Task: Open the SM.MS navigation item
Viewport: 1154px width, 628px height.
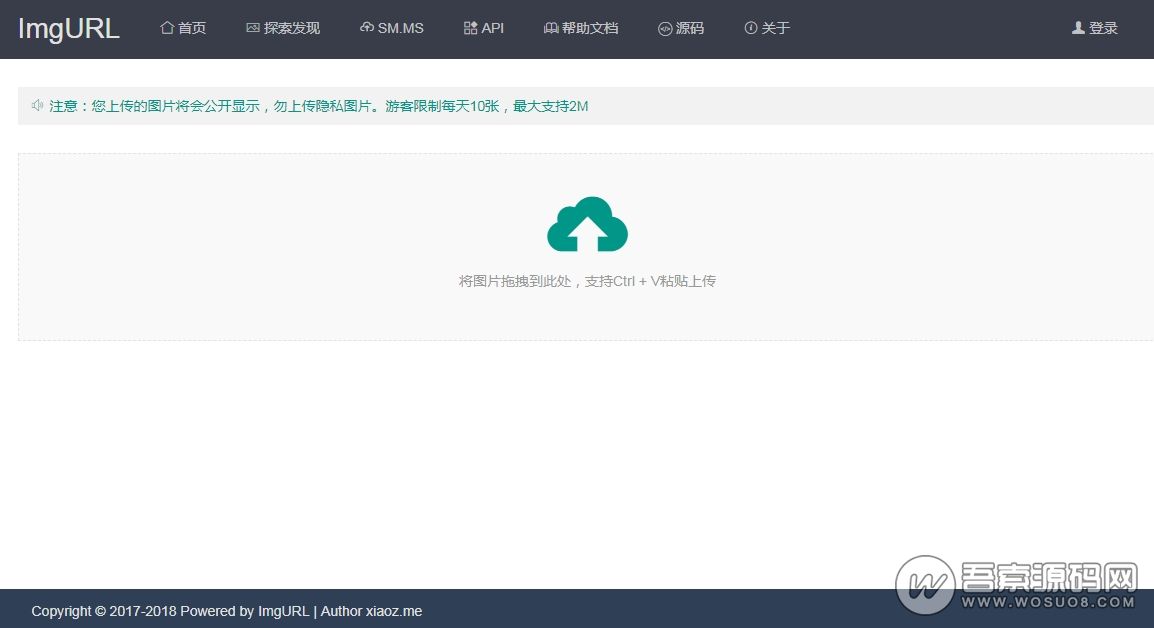Action: click(x=399, y=29)
